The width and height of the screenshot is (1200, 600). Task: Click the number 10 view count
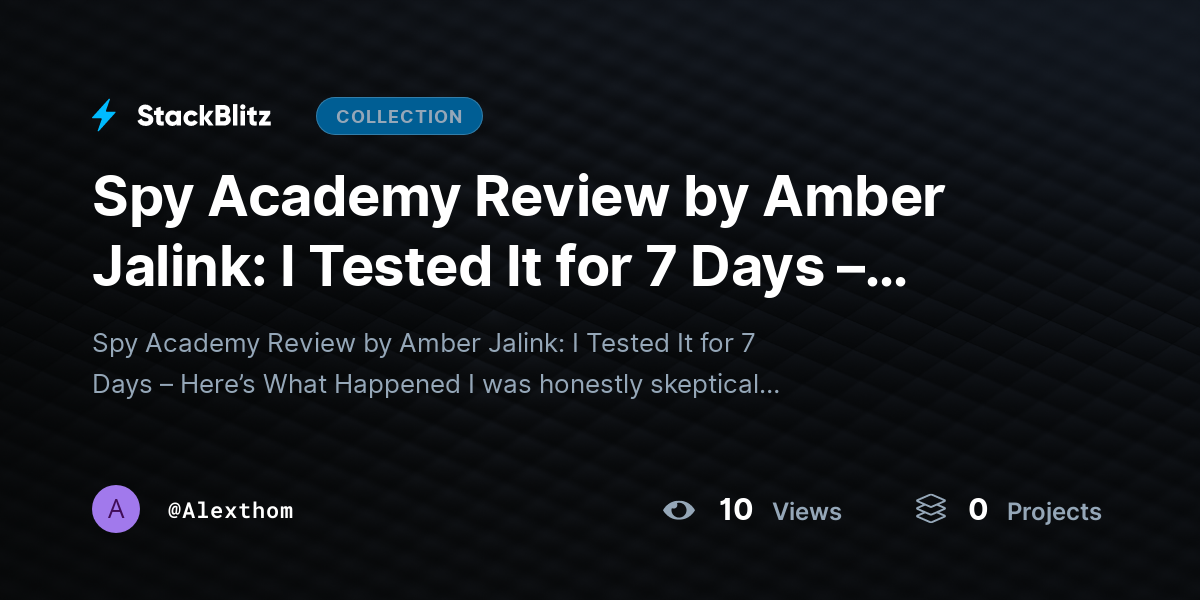[736, 510]
